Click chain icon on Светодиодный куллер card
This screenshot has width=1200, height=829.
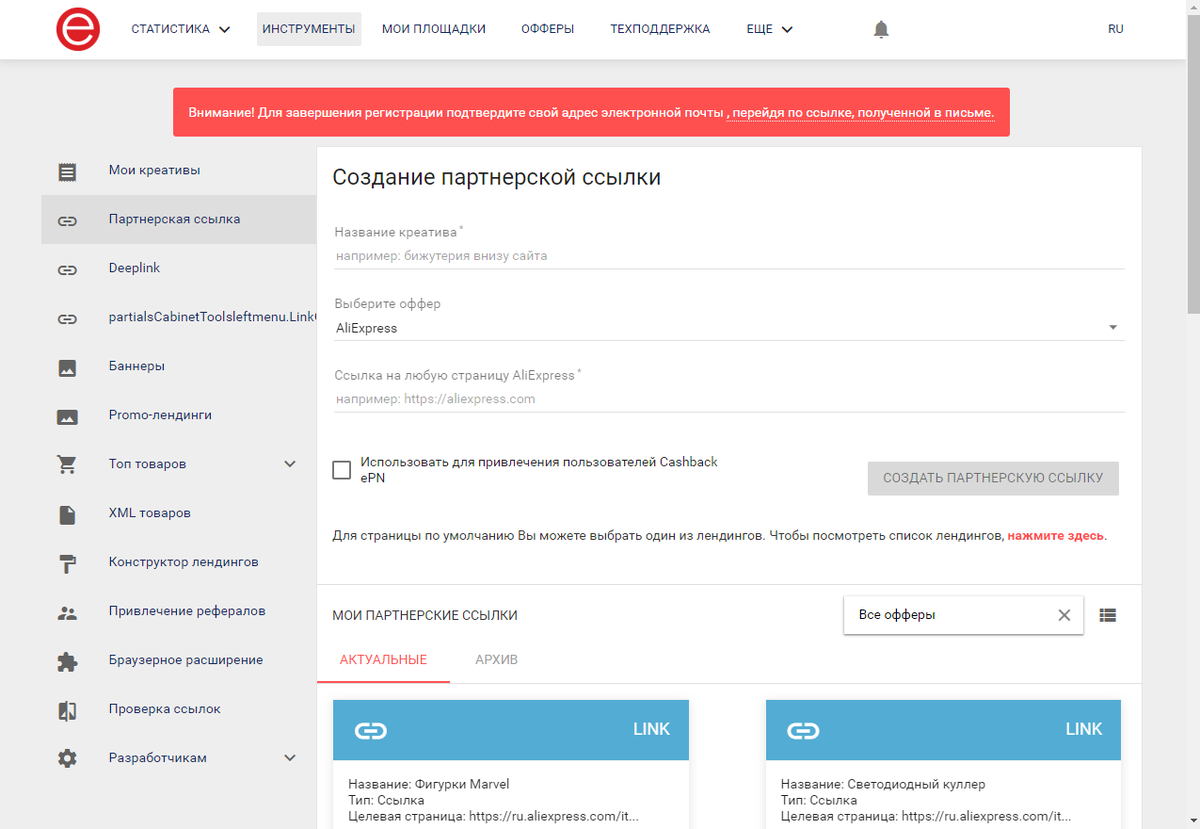pos(803,730)
